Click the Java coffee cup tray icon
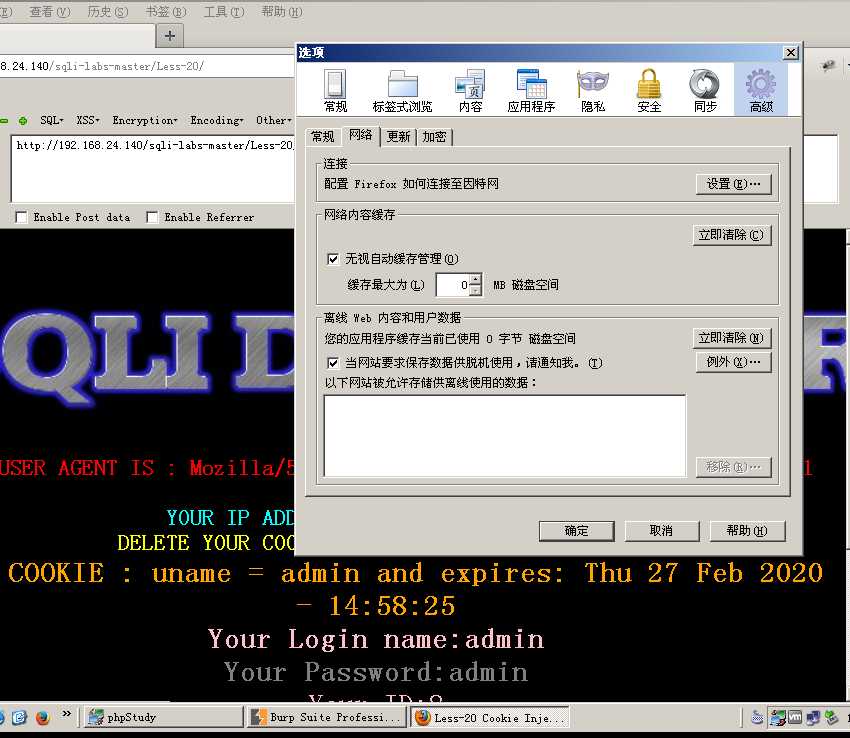The image size is (850, 738). pyautogui.click(x=757, y=717)
